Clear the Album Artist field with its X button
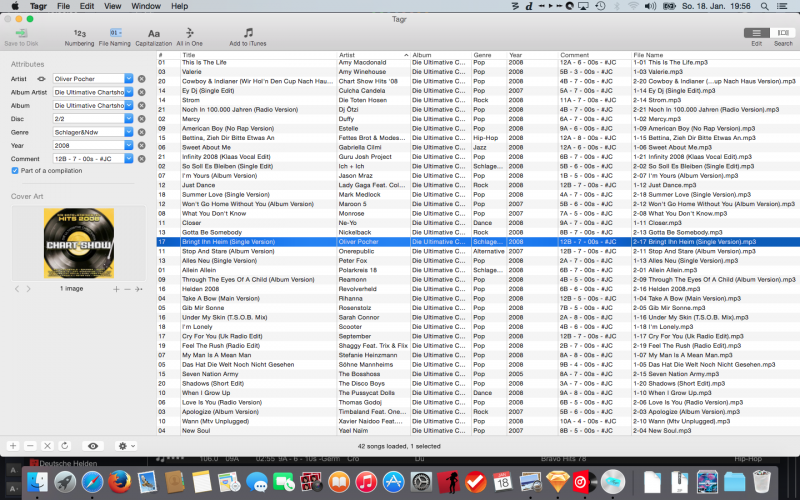The image size is (800, 500). (142, 92)
